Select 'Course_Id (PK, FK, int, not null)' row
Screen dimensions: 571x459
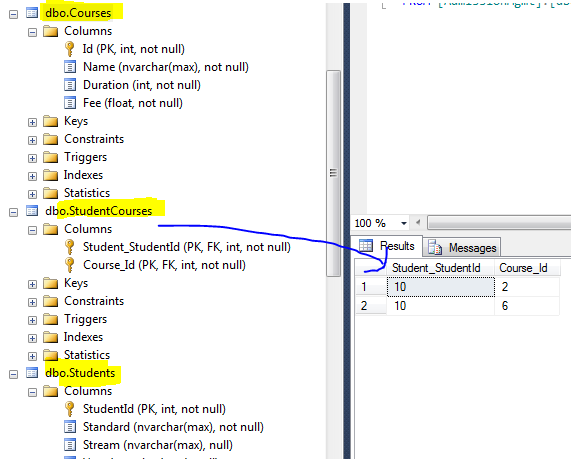(164, 265)
